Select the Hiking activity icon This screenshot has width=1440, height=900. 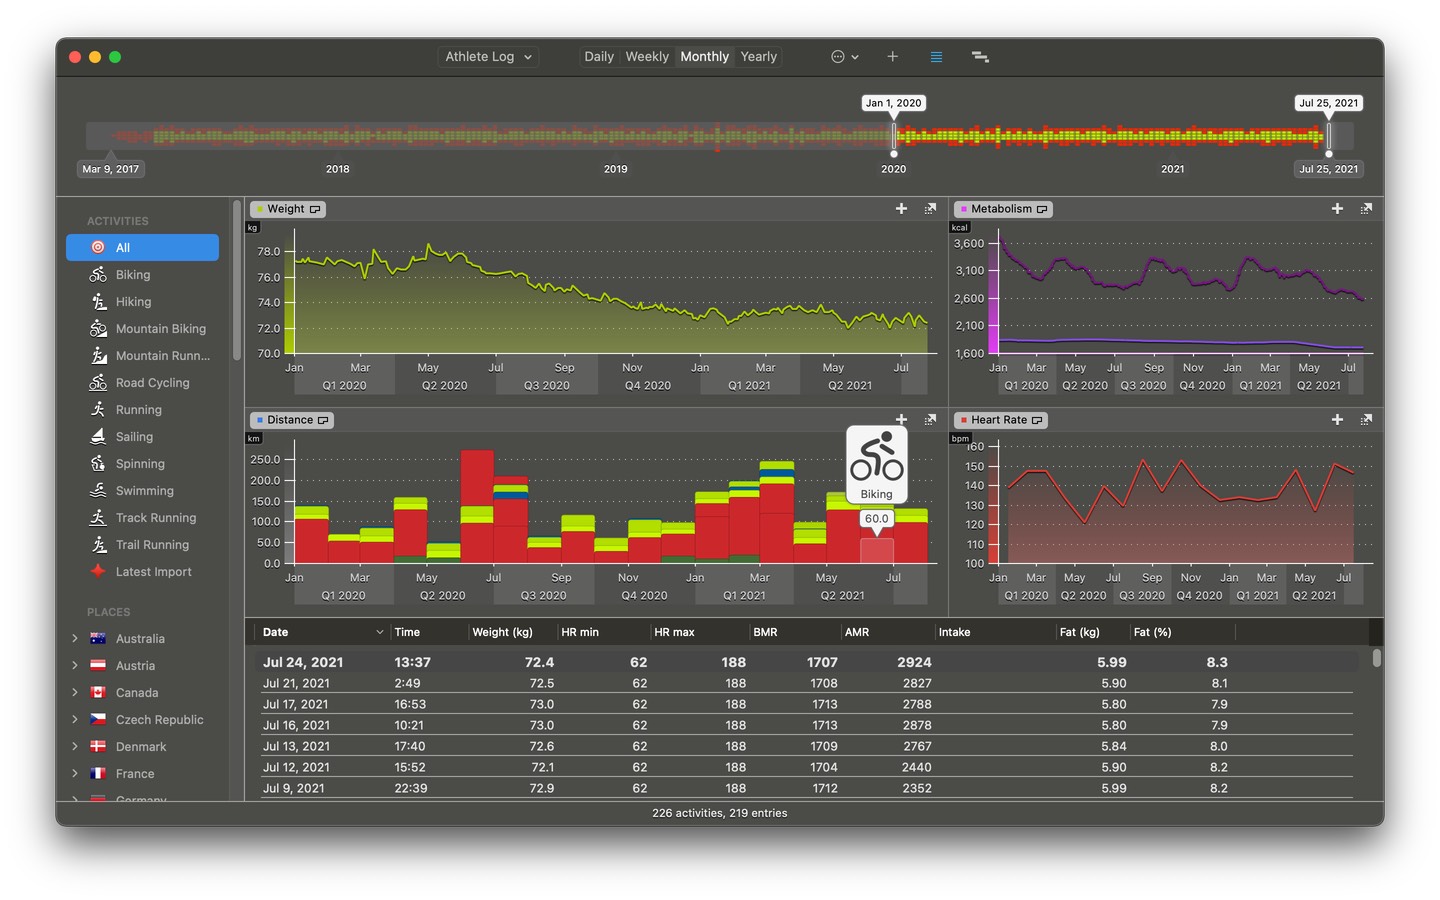pyautogui.click(x=98, y=302)
